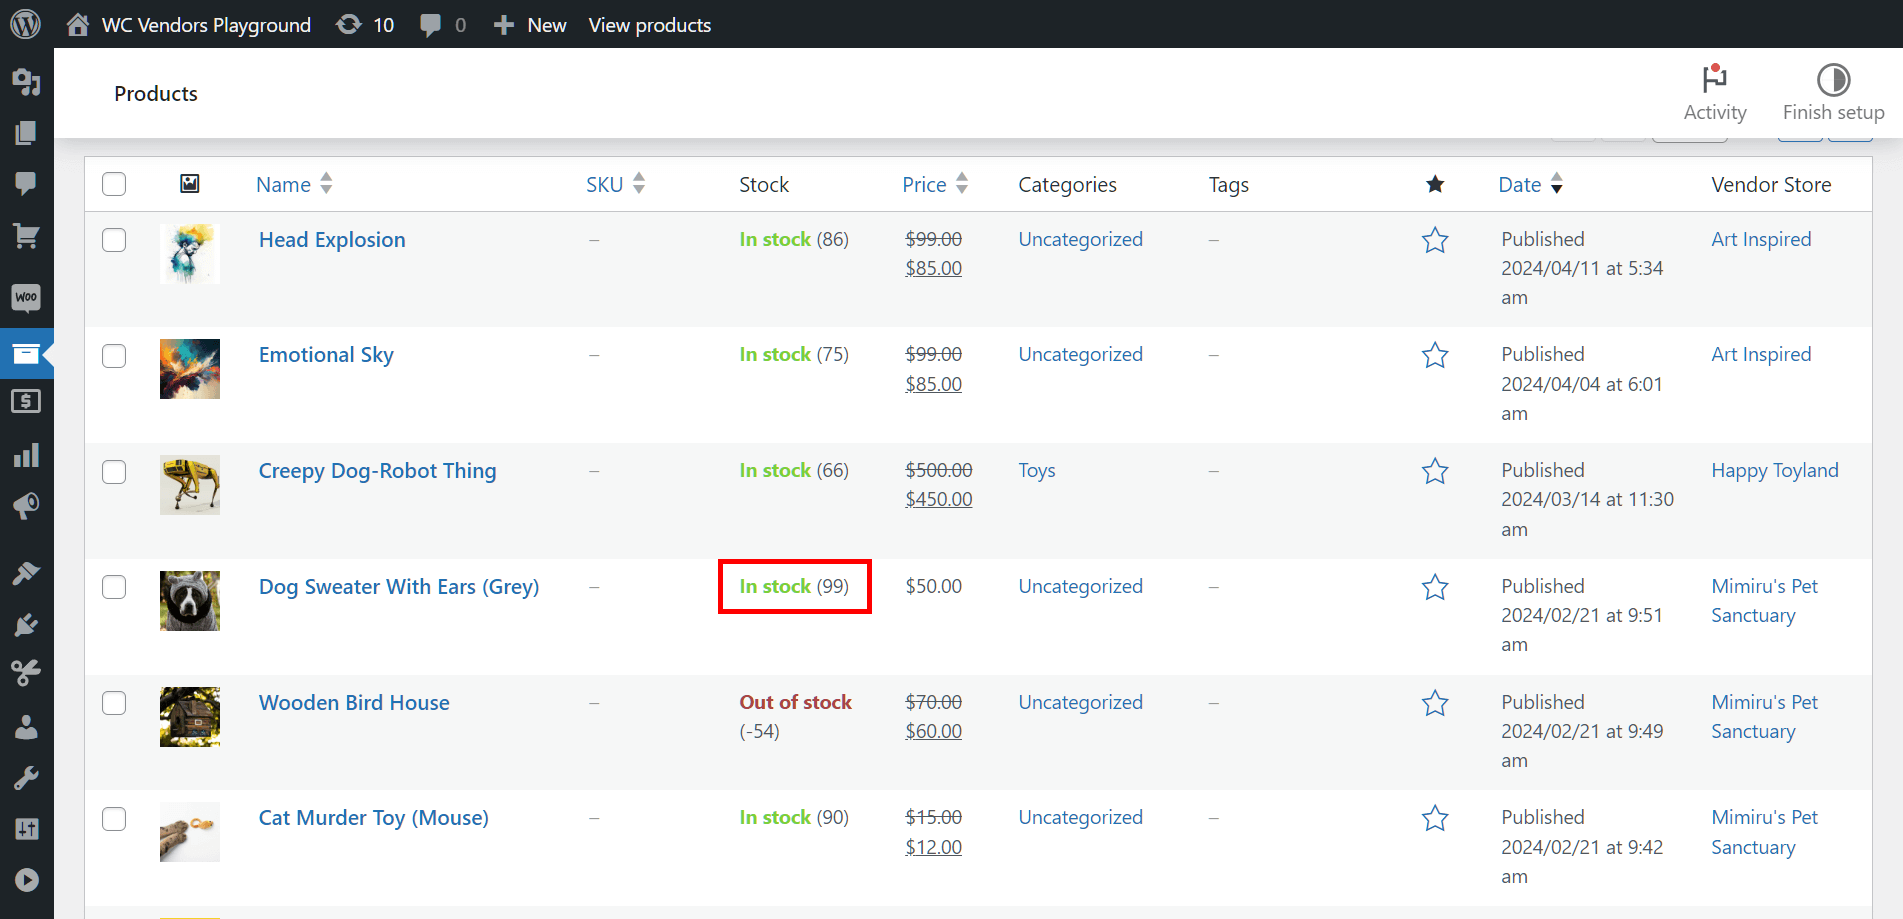Open the shopping cart sidebar icon
The image size is (1903, 919).
click(x=26, y=236)
